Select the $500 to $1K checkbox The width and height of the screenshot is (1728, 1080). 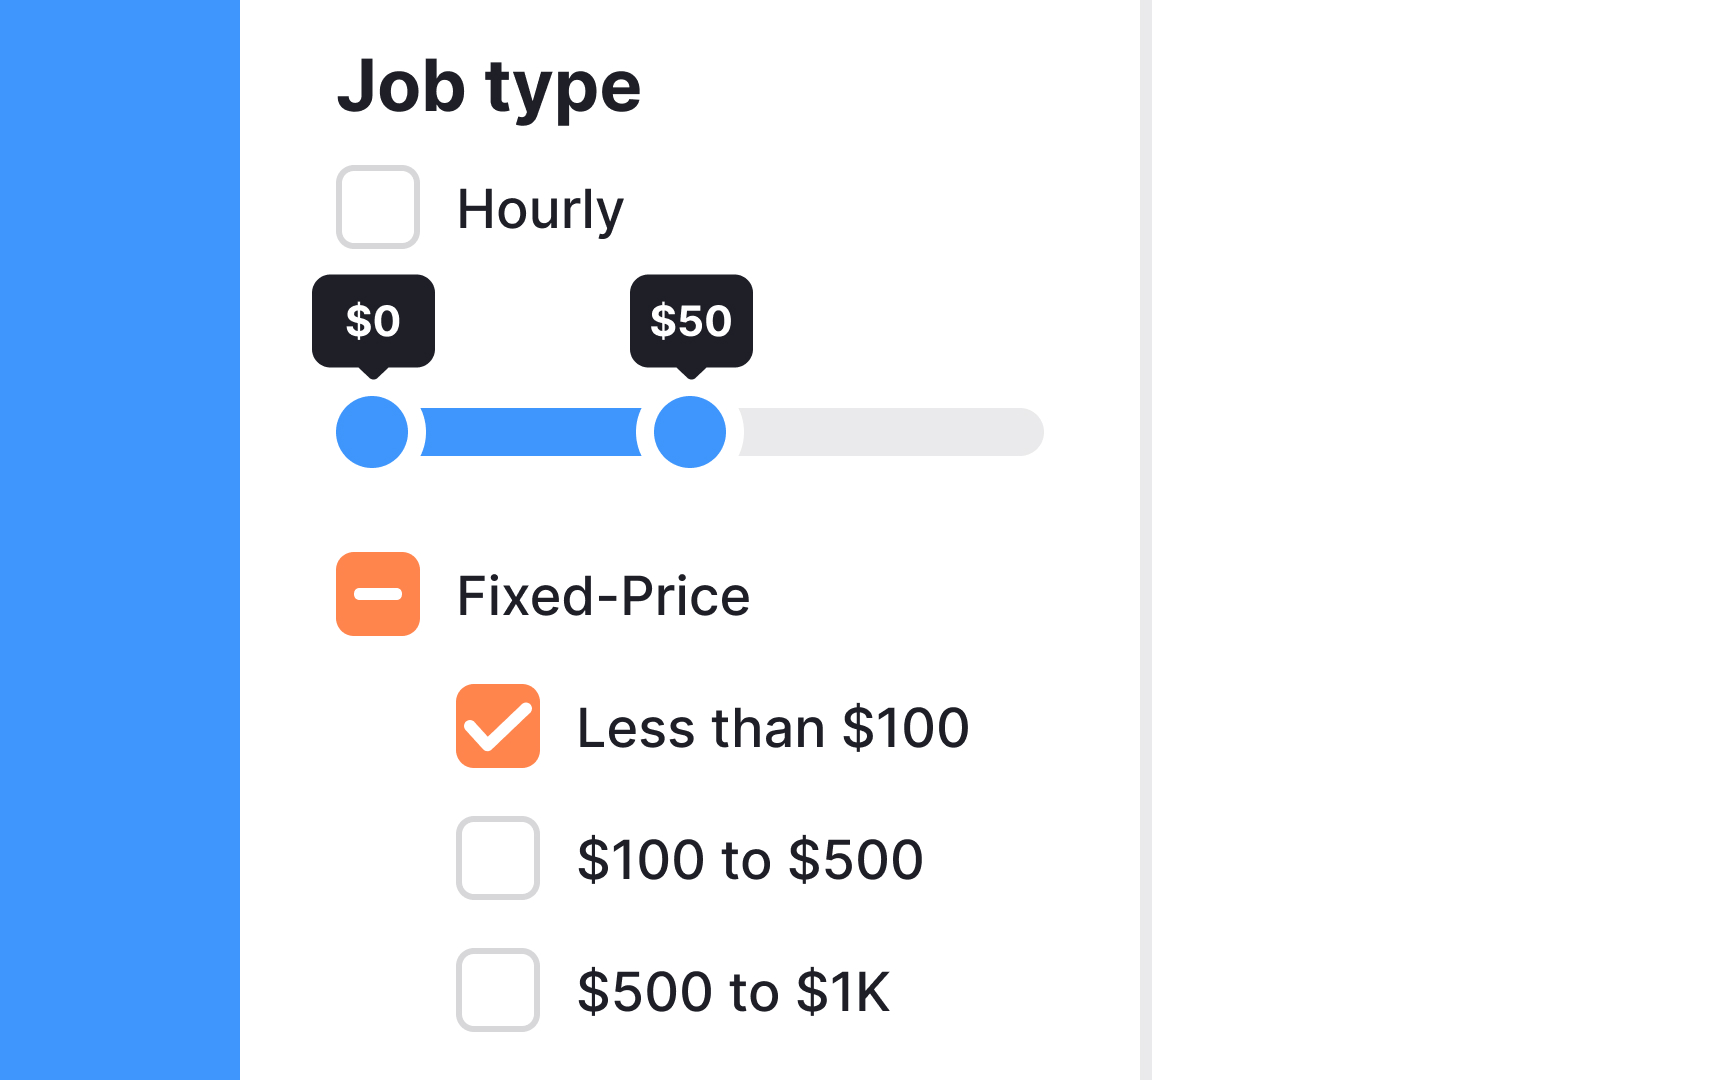tap(497, 990)
